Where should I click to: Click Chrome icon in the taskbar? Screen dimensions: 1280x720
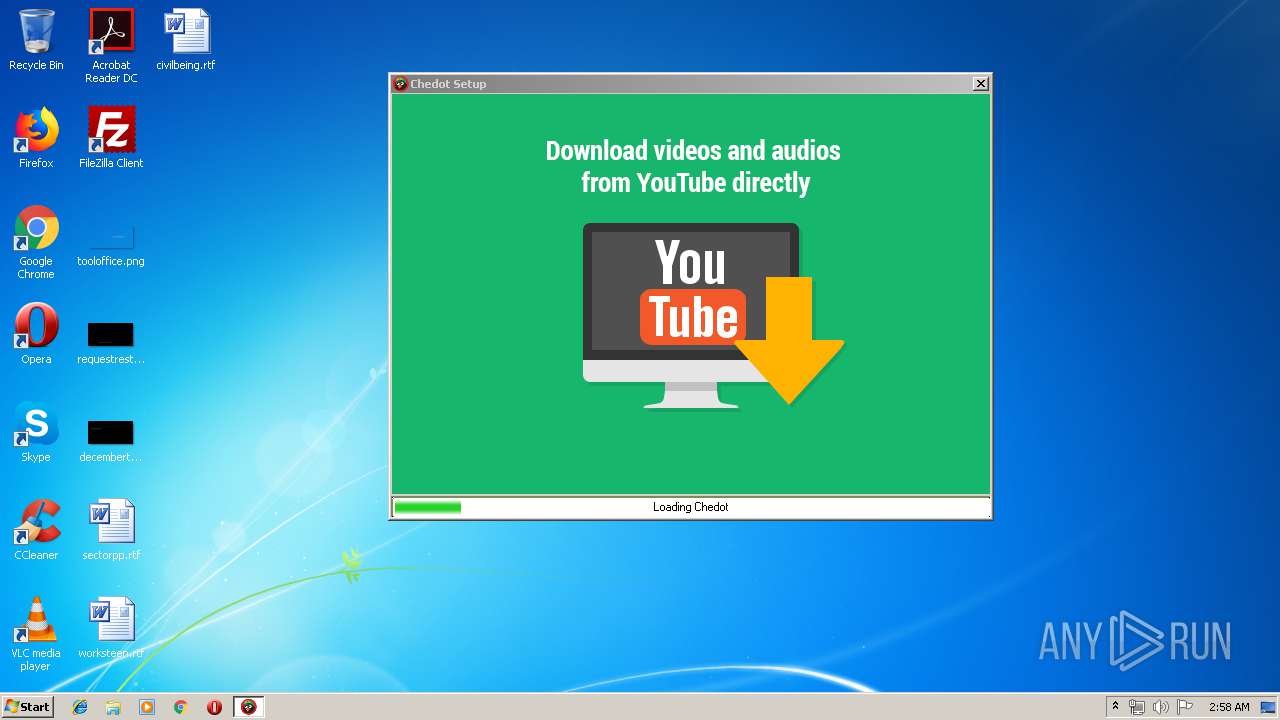(x=181, y=707)
